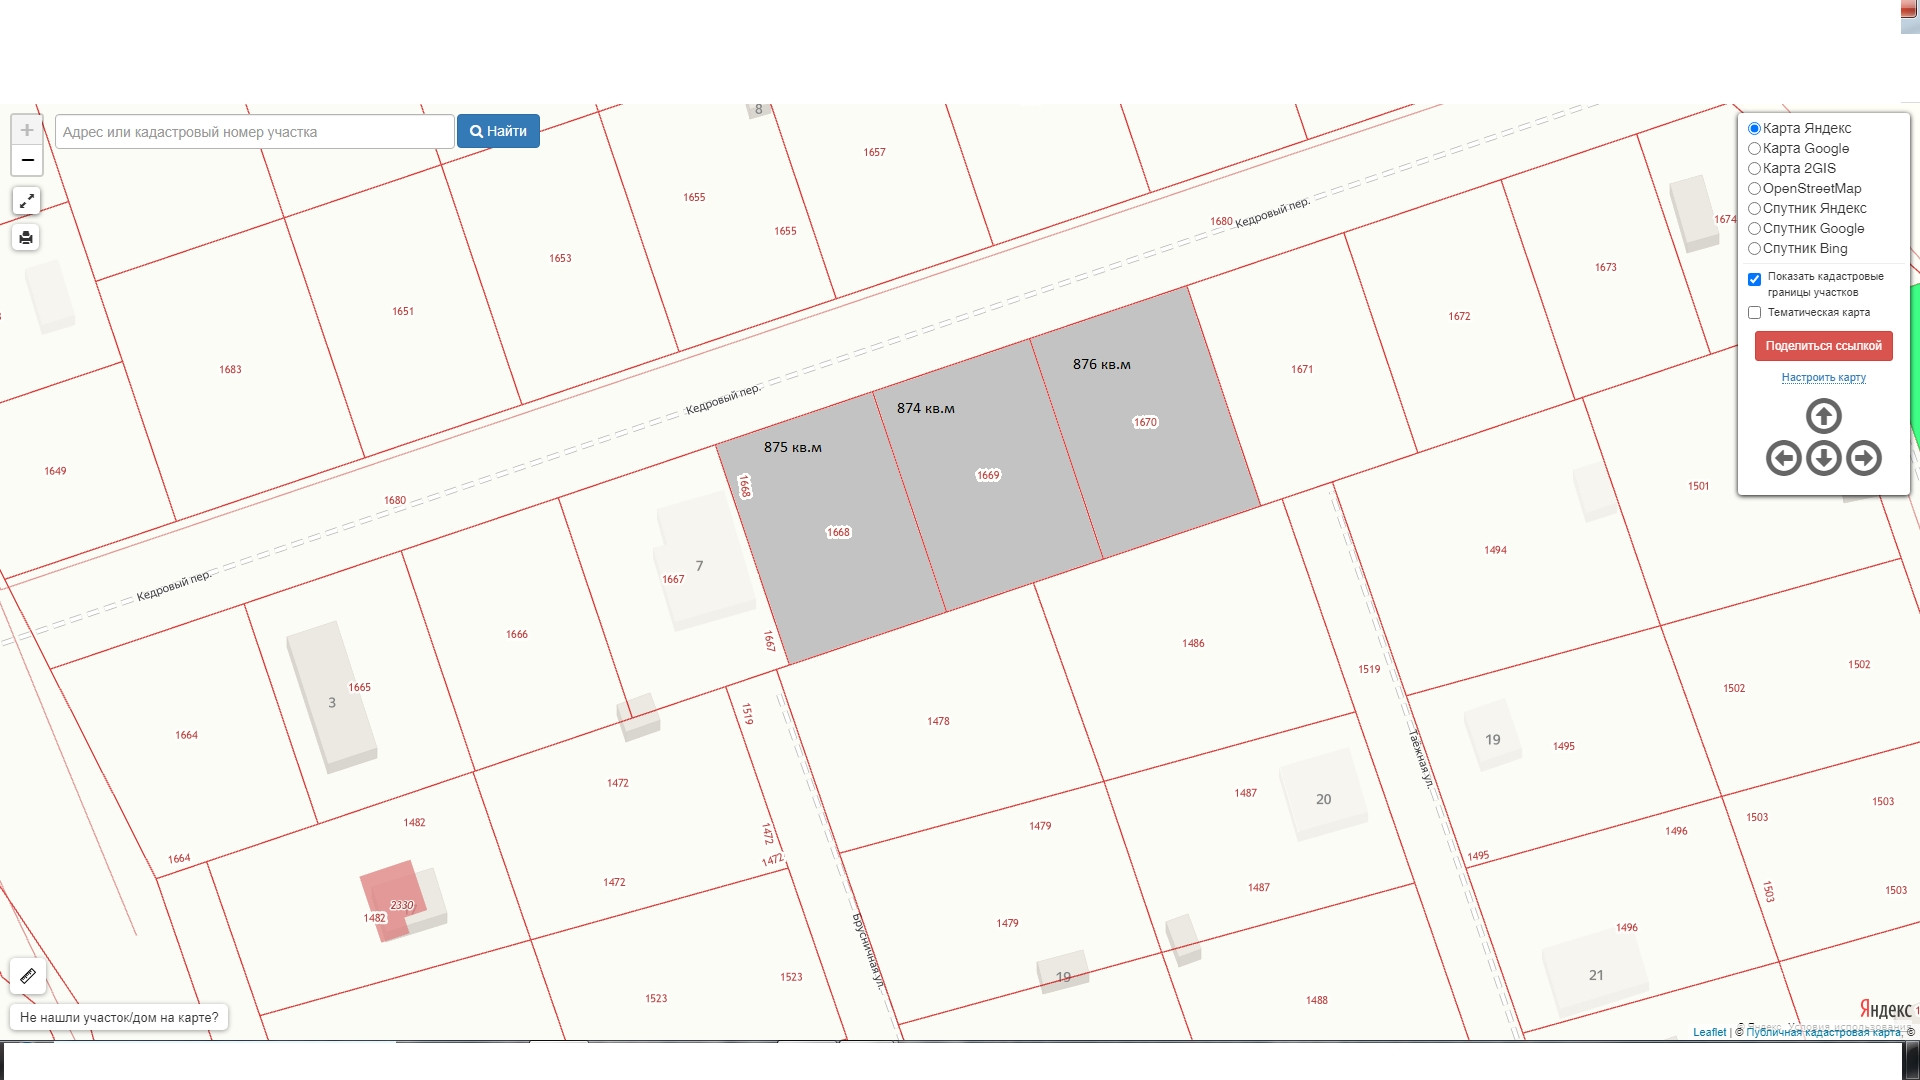
Task: Zoom out with the minus button
Action: [x=27, y=160]
